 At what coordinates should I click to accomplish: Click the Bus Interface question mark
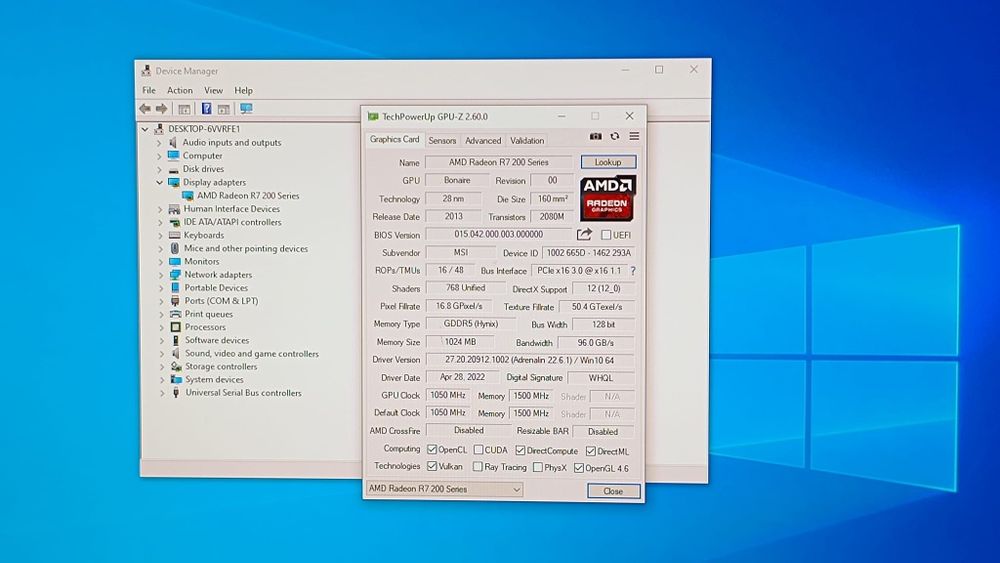[x=632, y=271]
